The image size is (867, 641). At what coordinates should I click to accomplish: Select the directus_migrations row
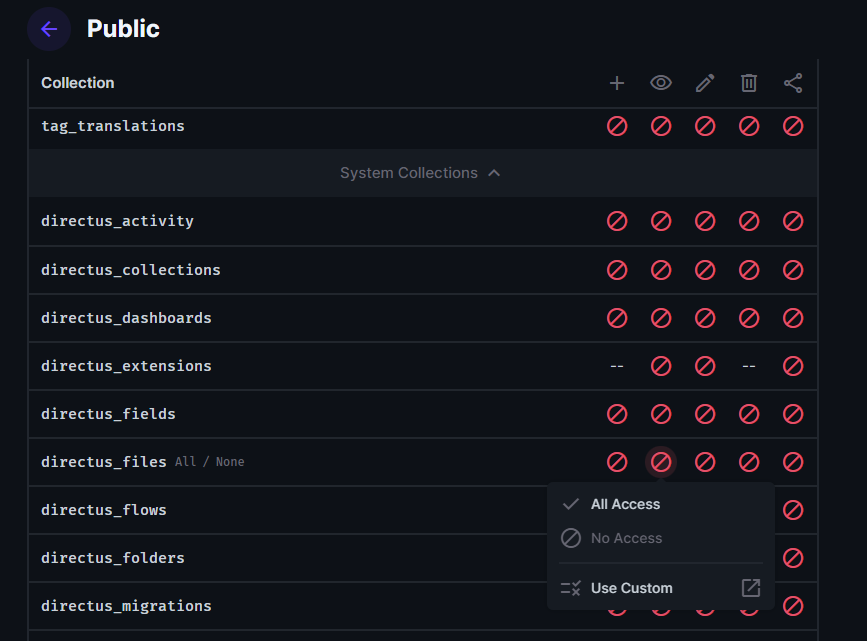125,606
